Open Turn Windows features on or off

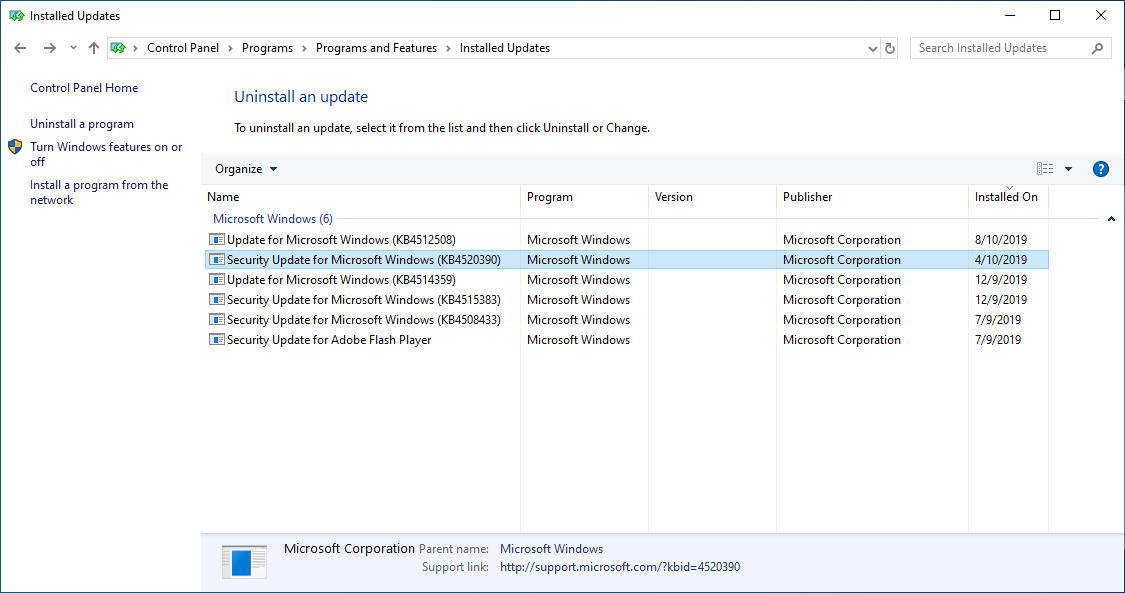coord(106,154)
